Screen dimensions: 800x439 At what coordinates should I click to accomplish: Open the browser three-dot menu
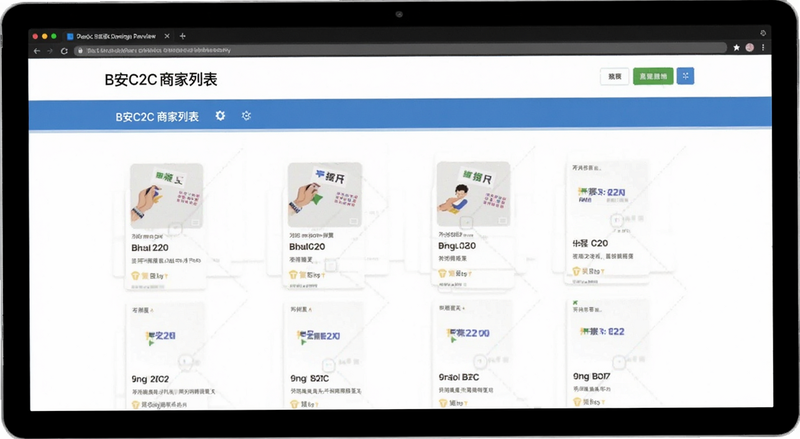pyautogui.click(x=763, y=47)
